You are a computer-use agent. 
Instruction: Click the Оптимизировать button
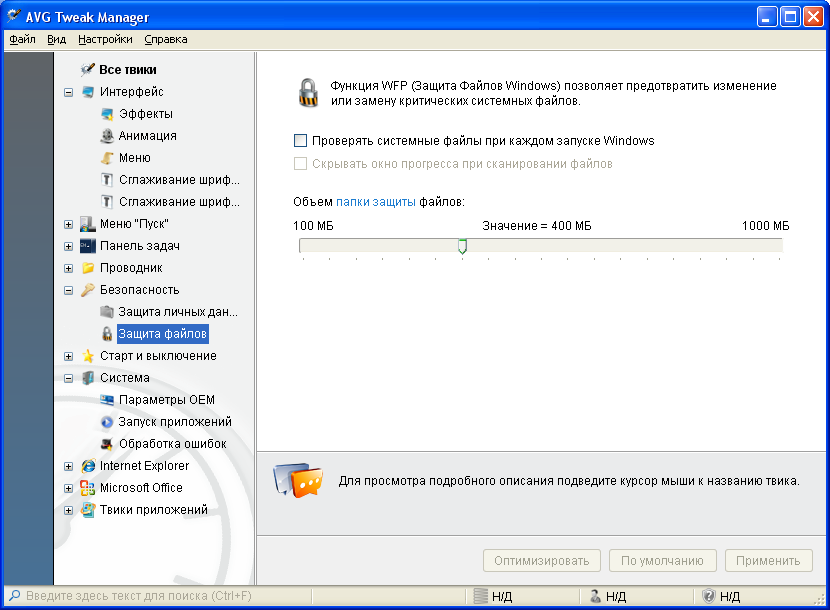tap(542, 561)
